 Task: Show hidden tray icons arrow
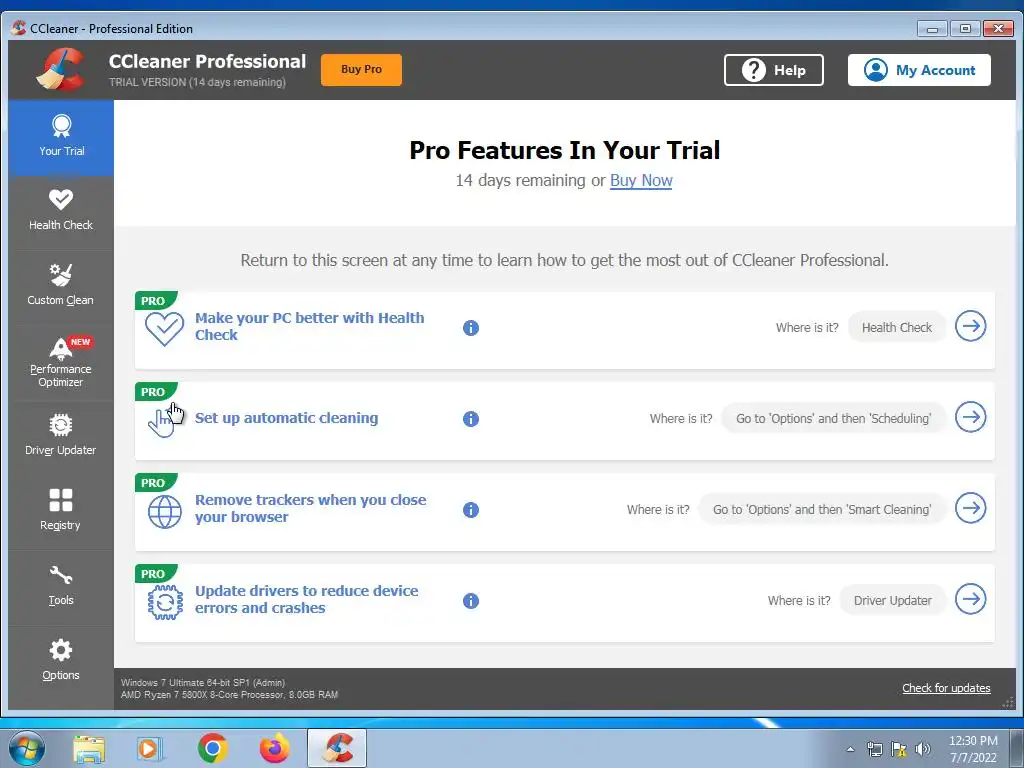pyautogui.click(x=850, y=749)
